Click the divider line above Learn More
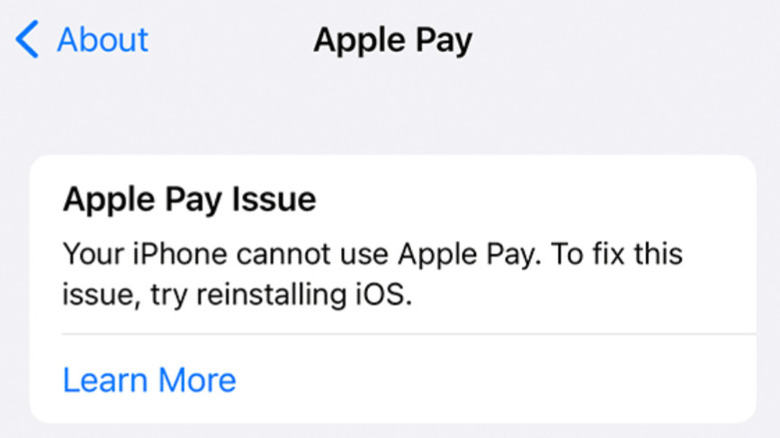This screenshot has width=780, height=438. [x=409, y=334]
